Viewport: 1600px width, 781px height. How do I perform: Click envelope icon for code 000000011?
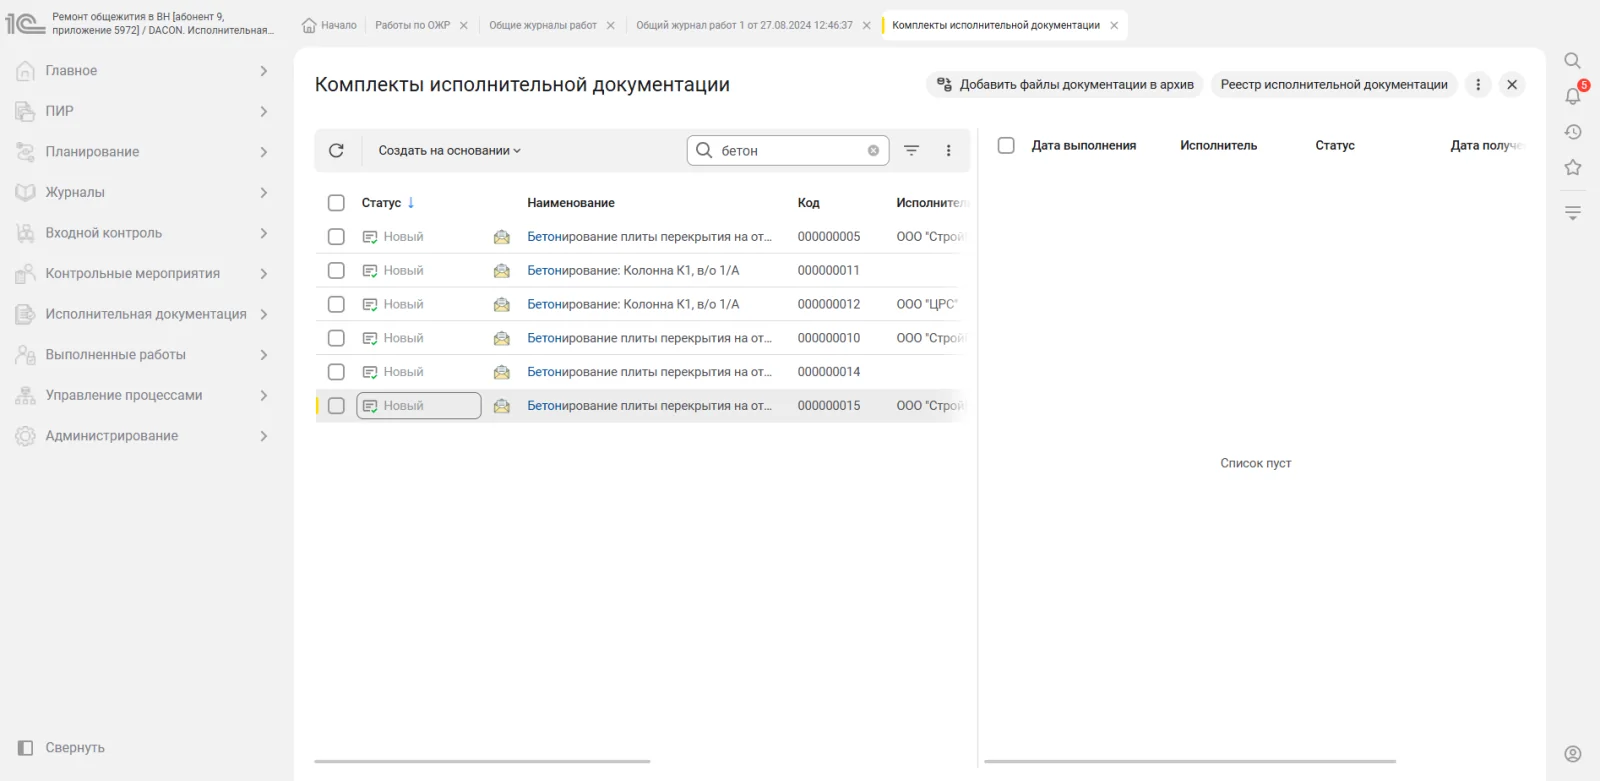[502, 271]
